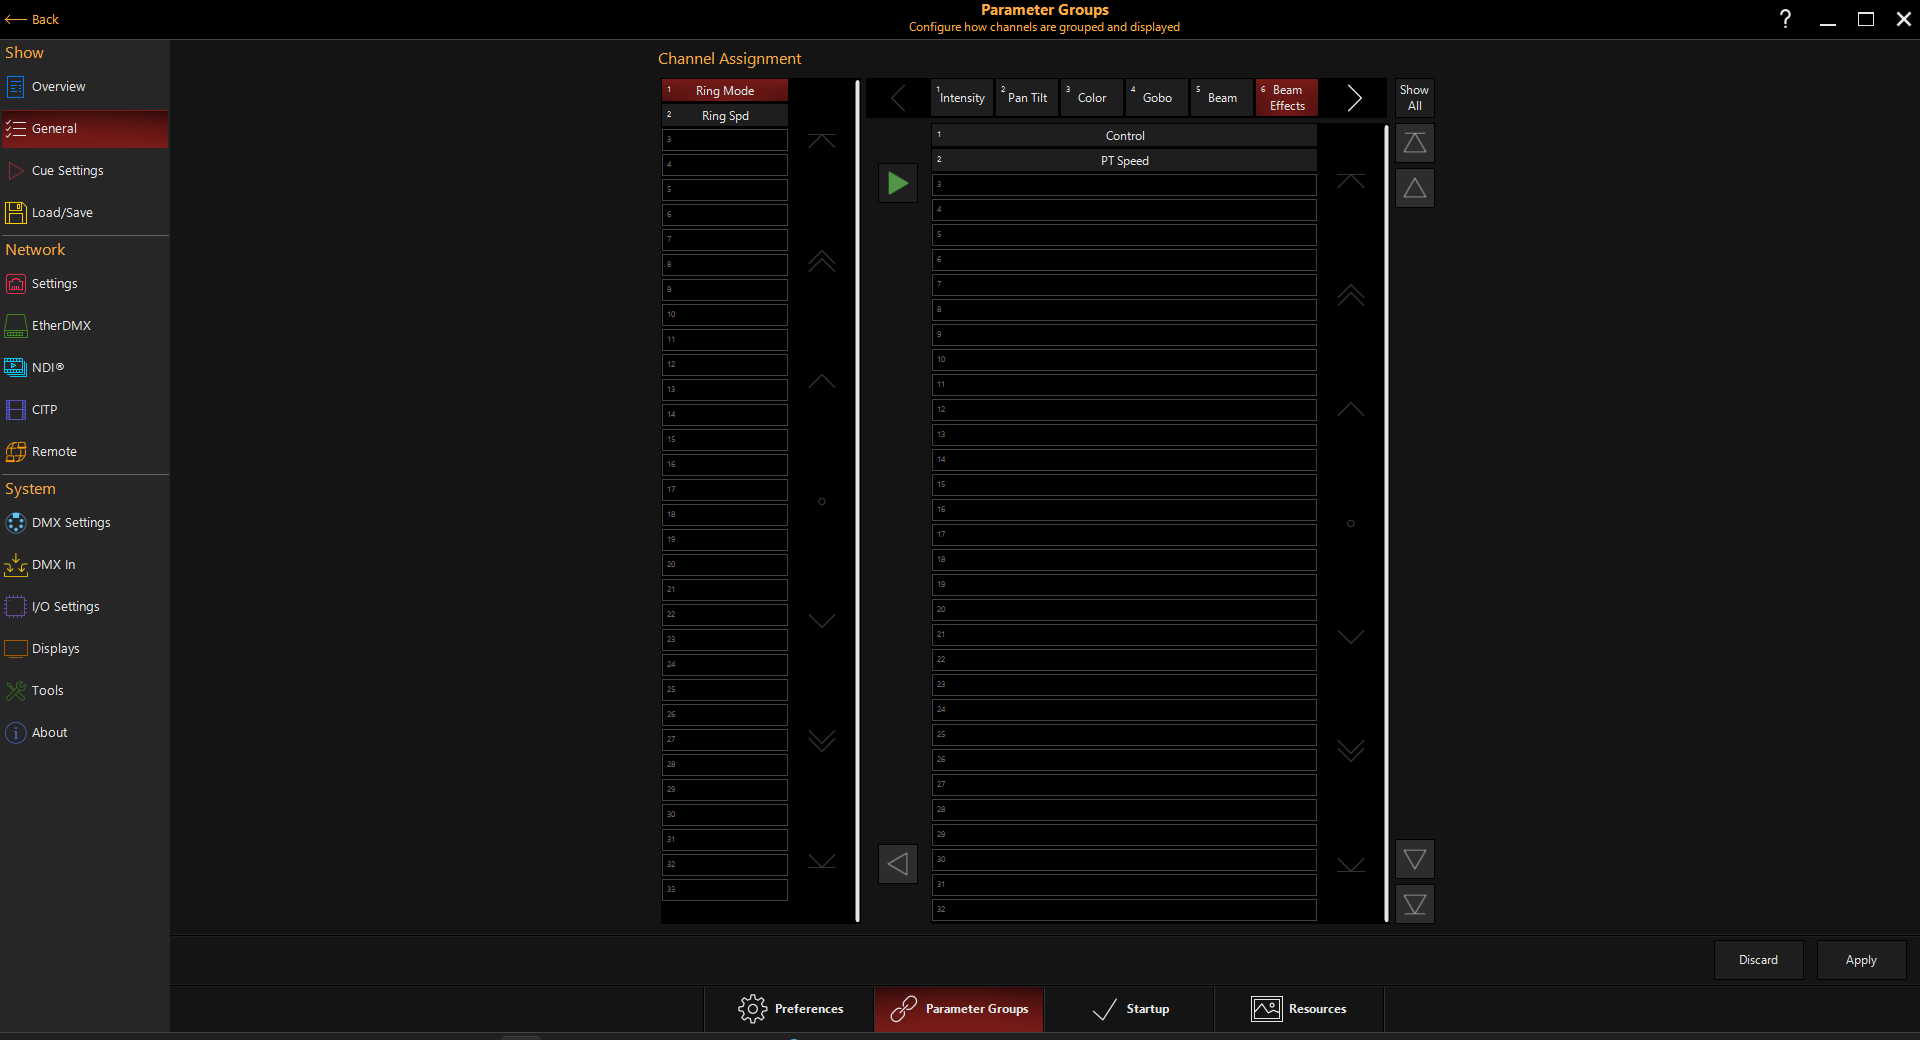This screenshot has width=1920, height=1040.
Task: Switch to the Startup tab
Action: tap(1130, 1009)
